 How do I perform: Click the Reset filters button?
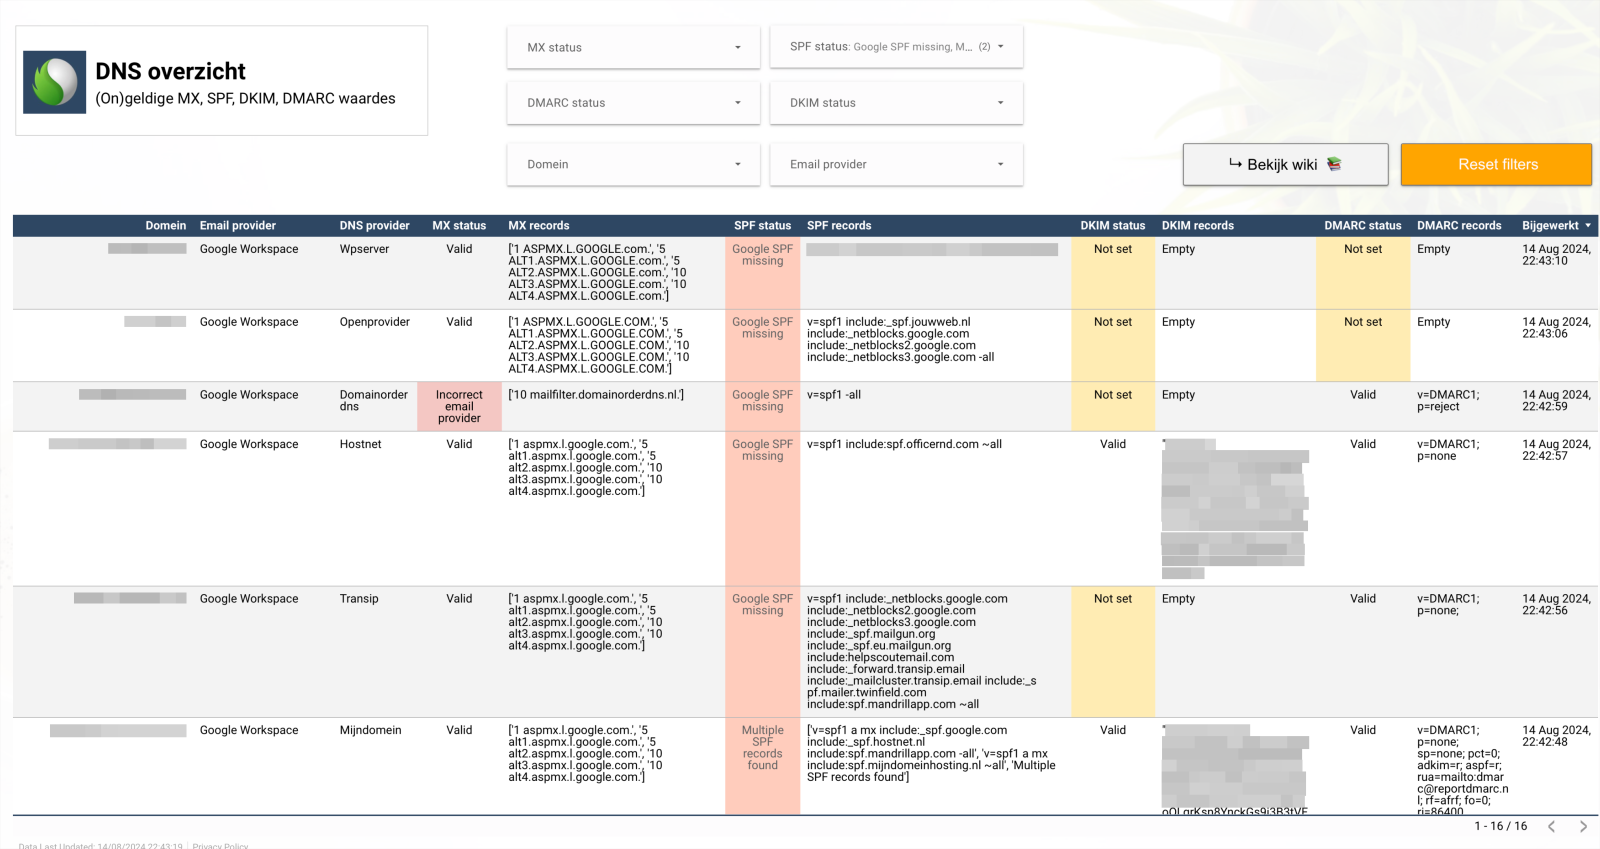1496,164
